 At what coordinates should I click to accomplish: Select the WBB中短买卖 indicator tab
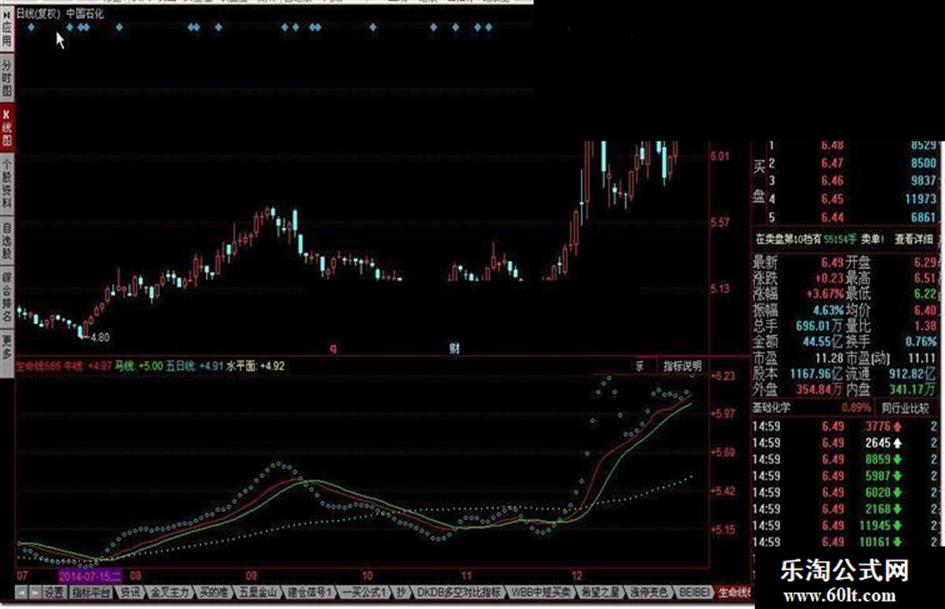(541, 593)
